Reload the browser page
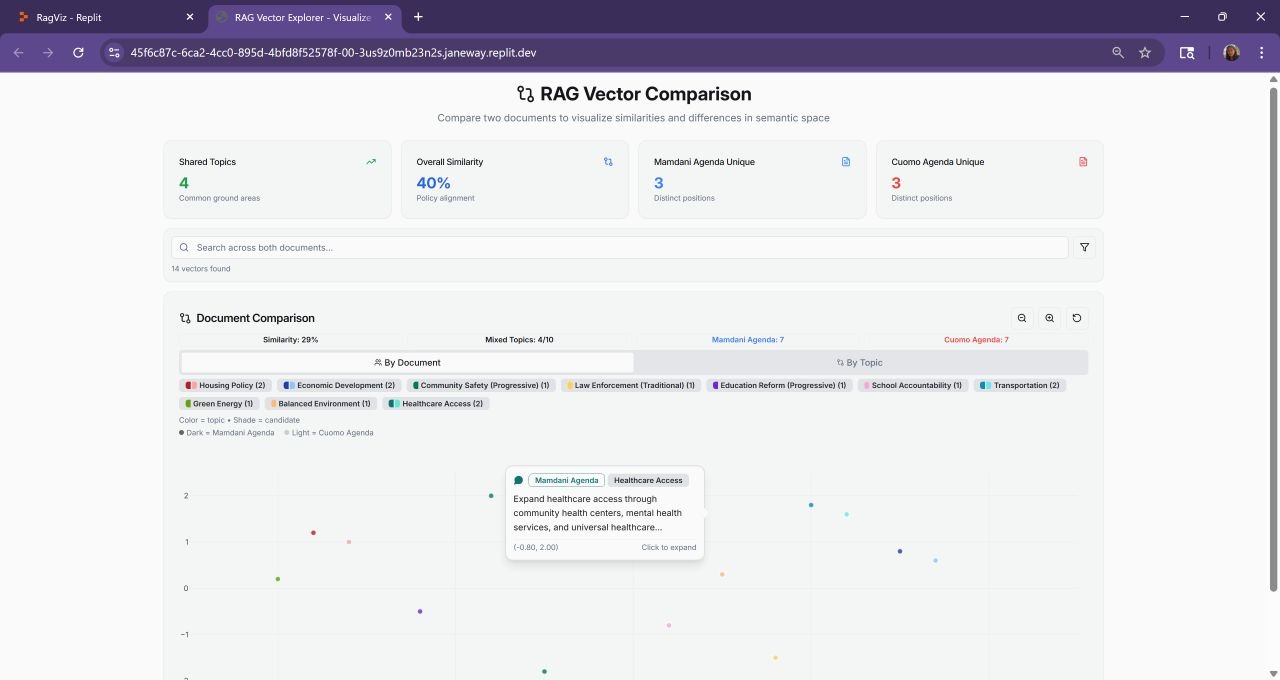The width and height of the screenshot is (1280, 680). point(78,52)
